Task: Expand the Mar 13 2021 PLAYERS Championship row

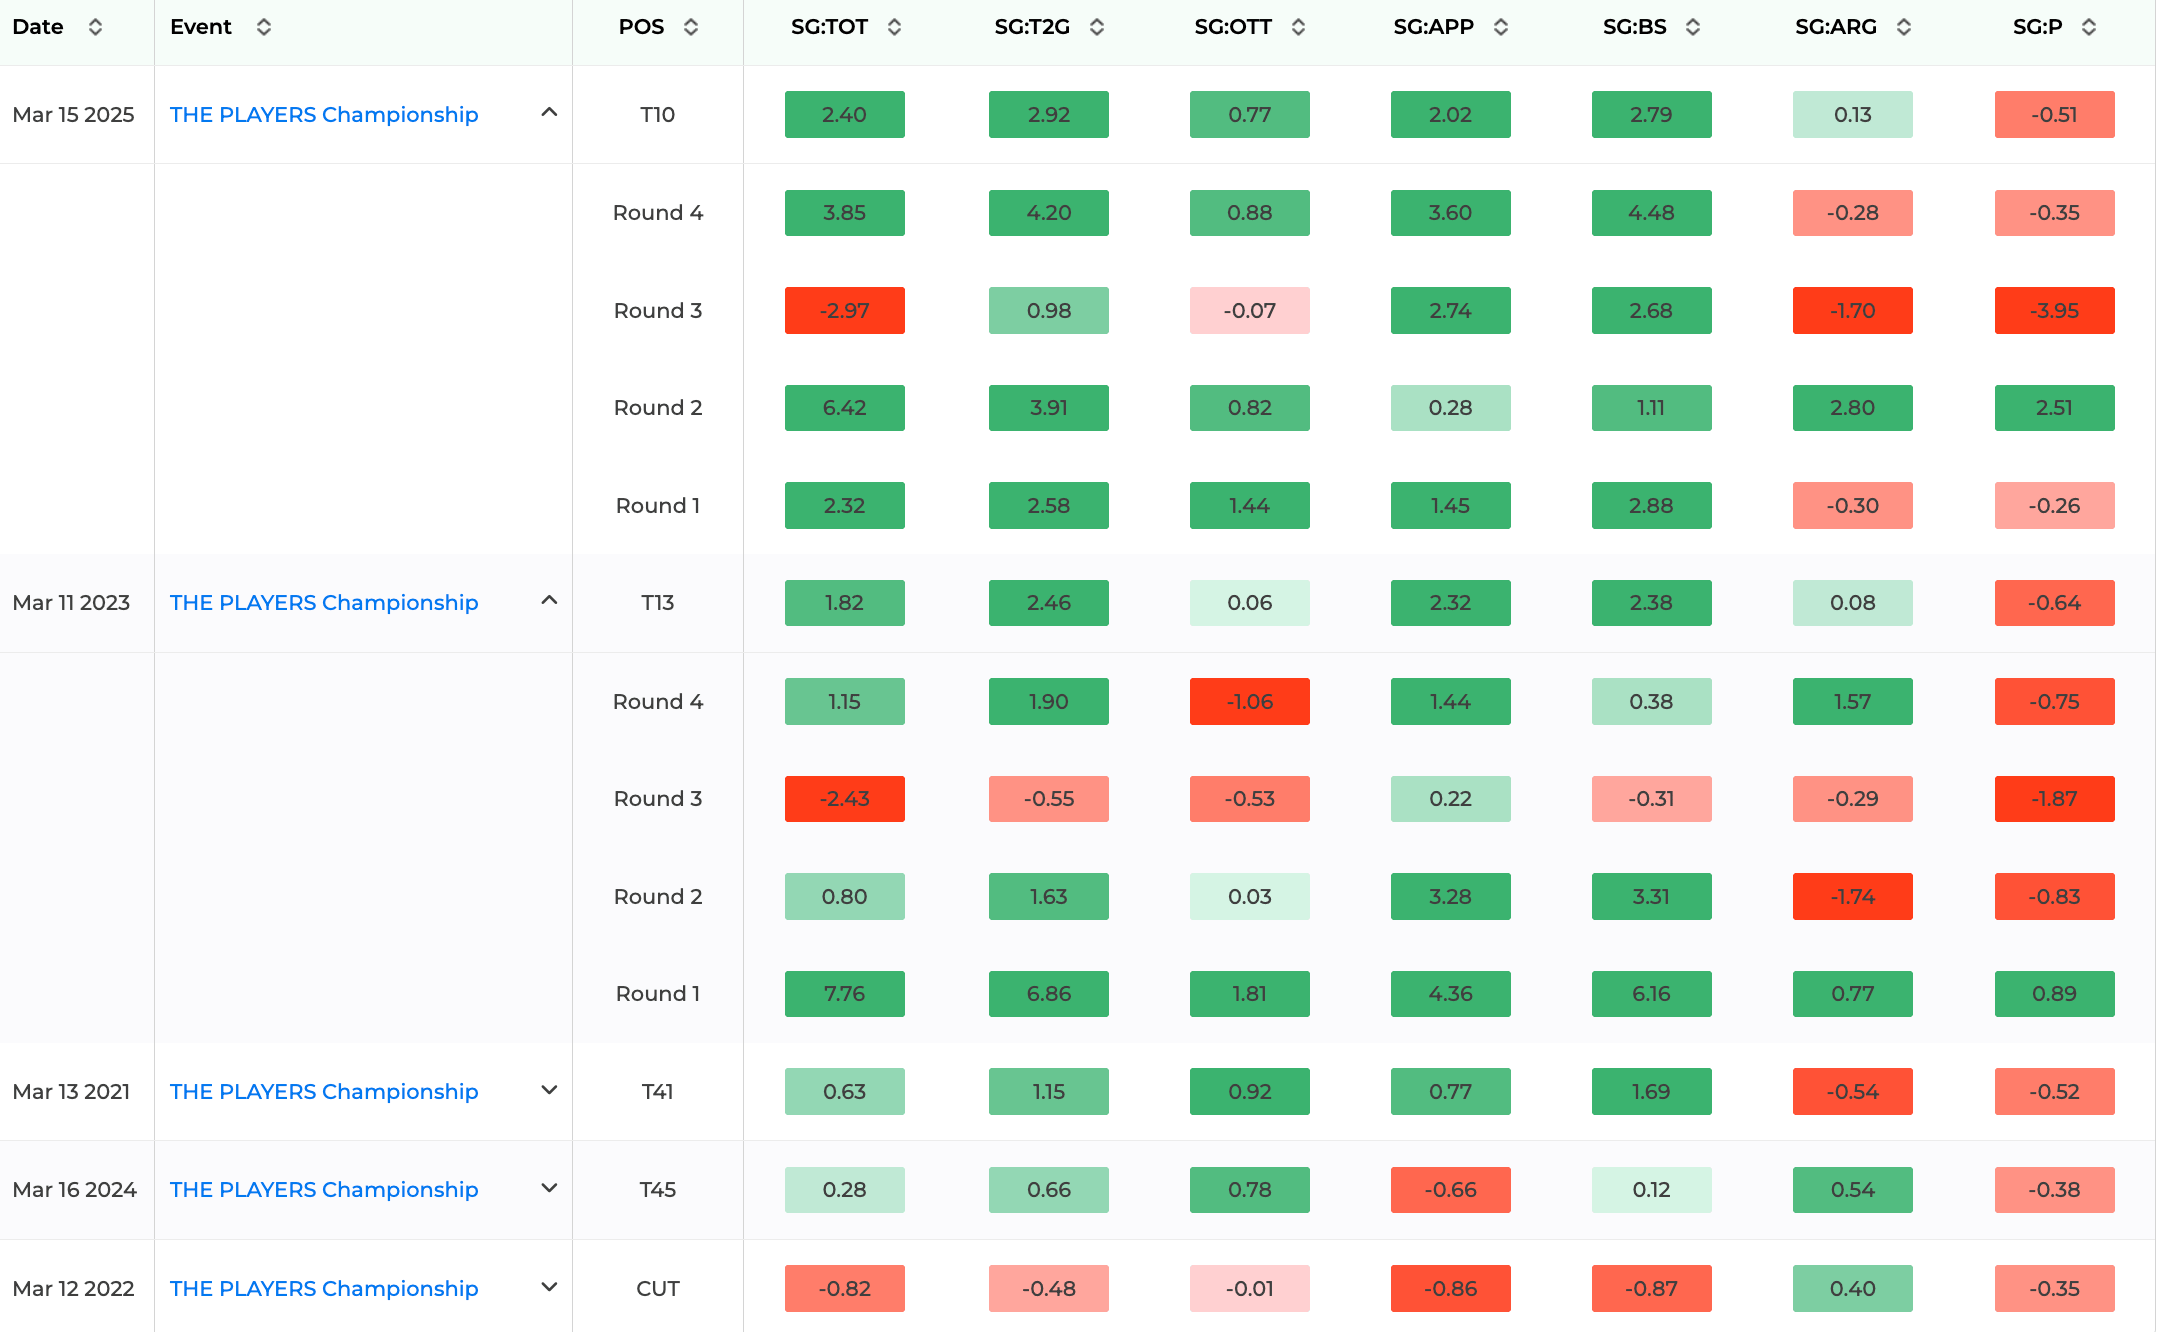Action: (549, 1090)
